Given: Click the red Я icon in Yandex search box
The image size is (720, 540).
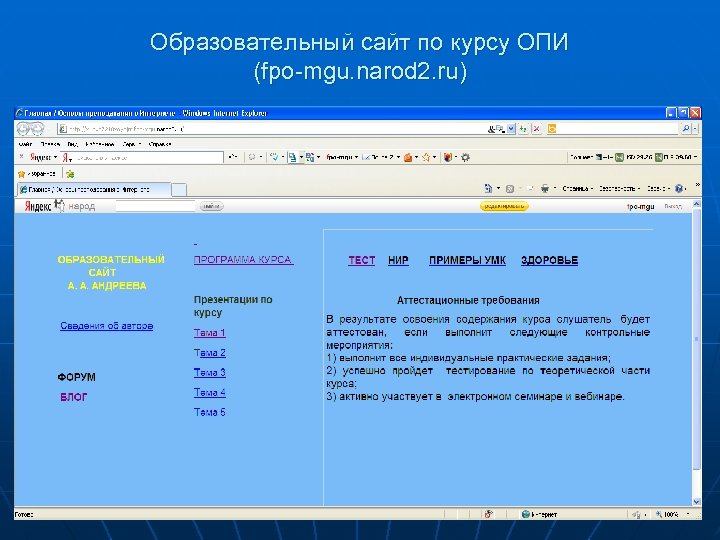Looking at the screenshot, I should pyautogui.click(x=66, y=158).
